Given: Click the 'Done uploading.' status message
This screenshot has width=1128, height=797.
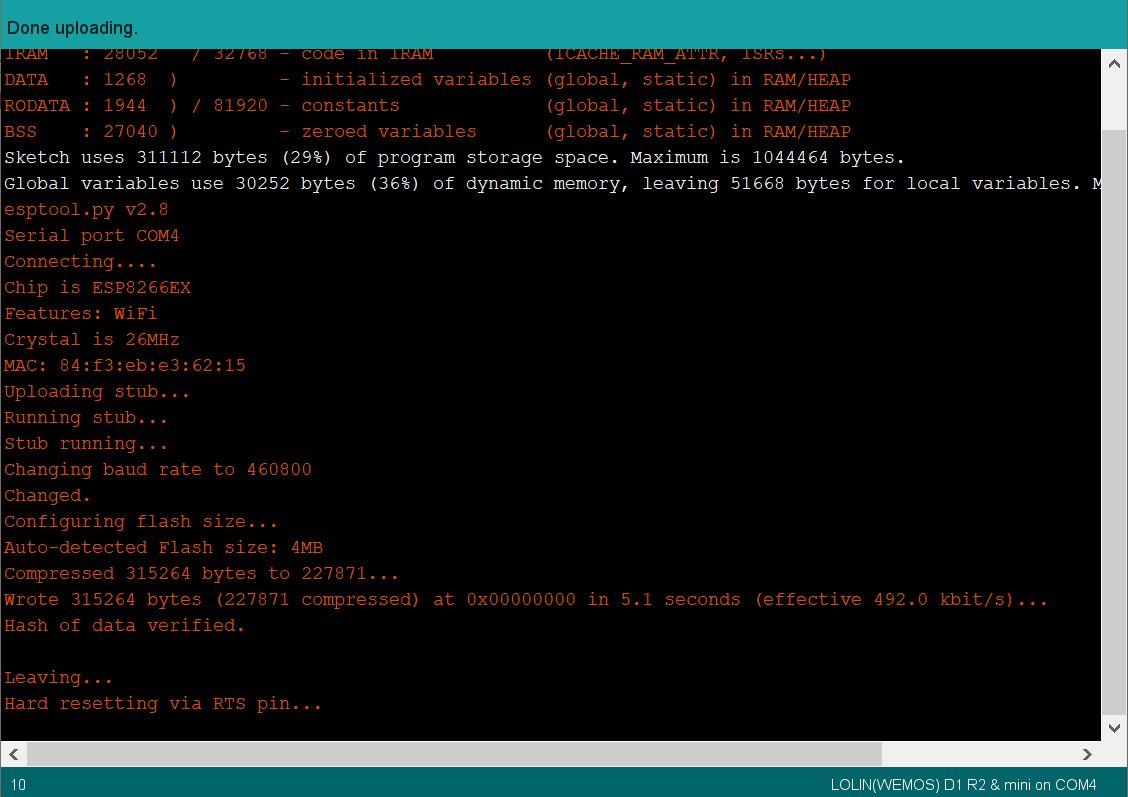Looking at the screenshot, I should click(72, 28).
